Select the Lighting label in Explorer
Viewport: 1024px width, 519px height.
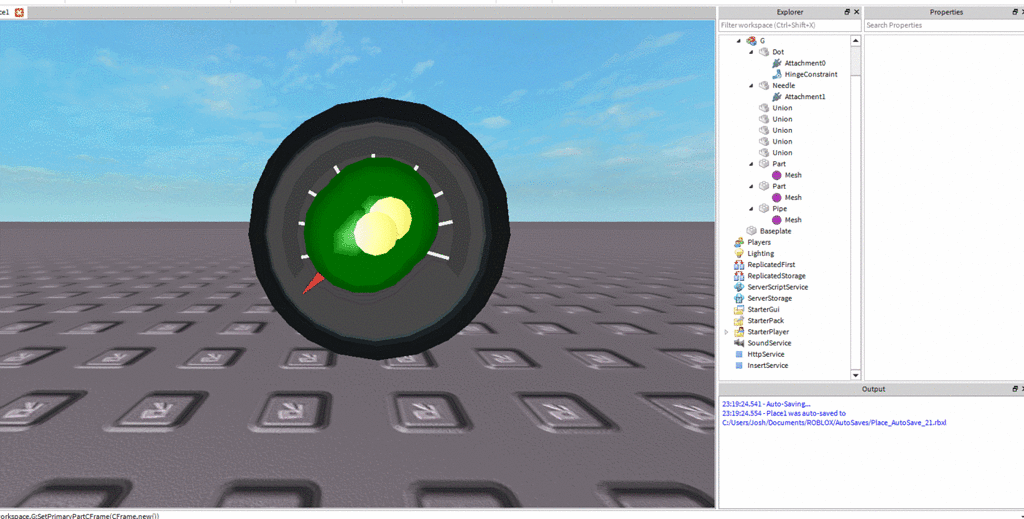tap(760, 253)
